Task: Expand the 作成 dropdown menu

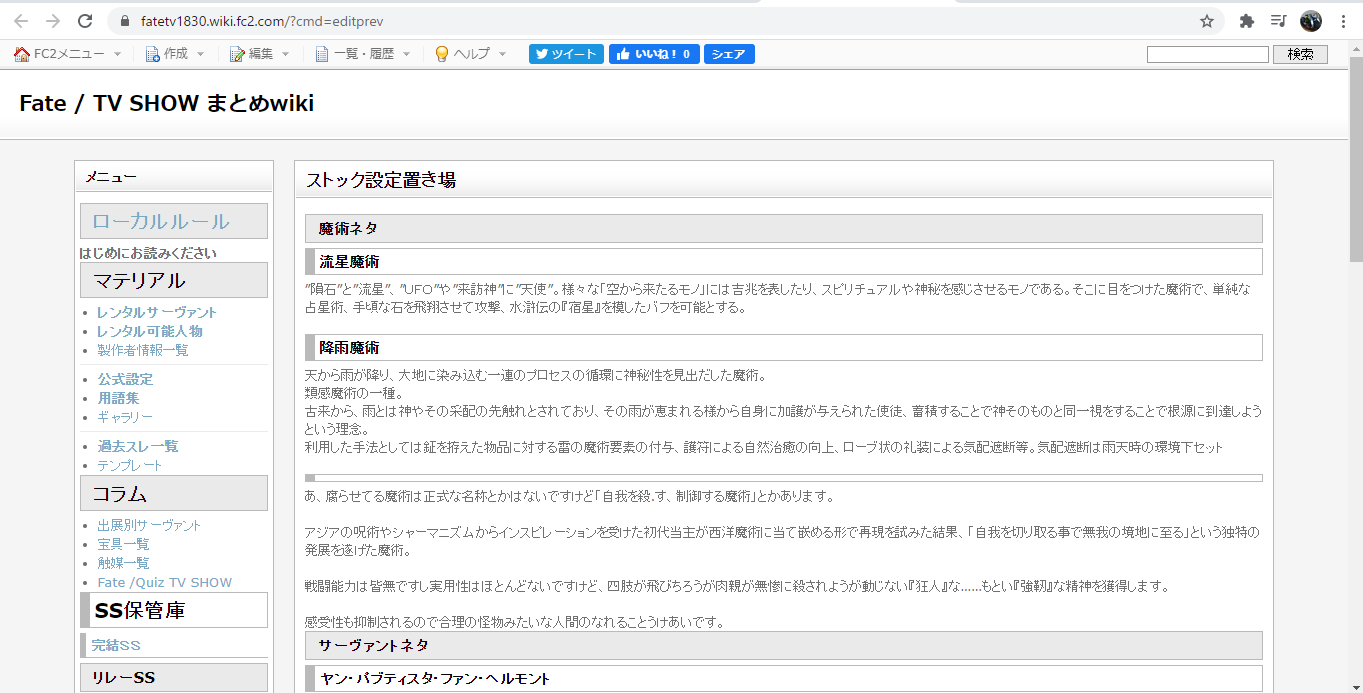Action: [175, 54]
